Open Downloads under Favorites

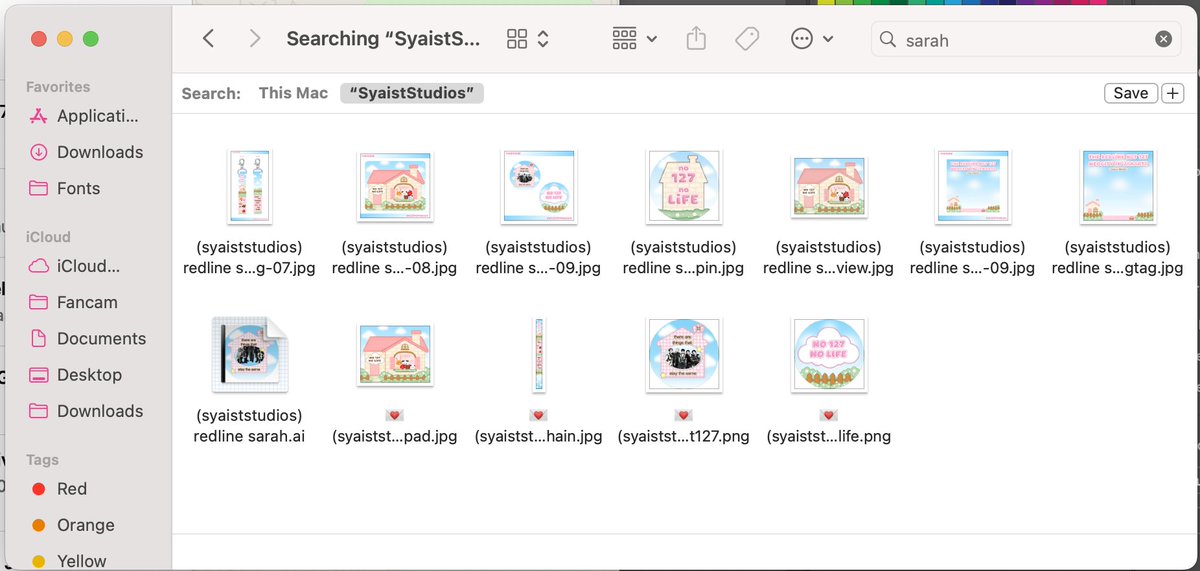(86, 152)
